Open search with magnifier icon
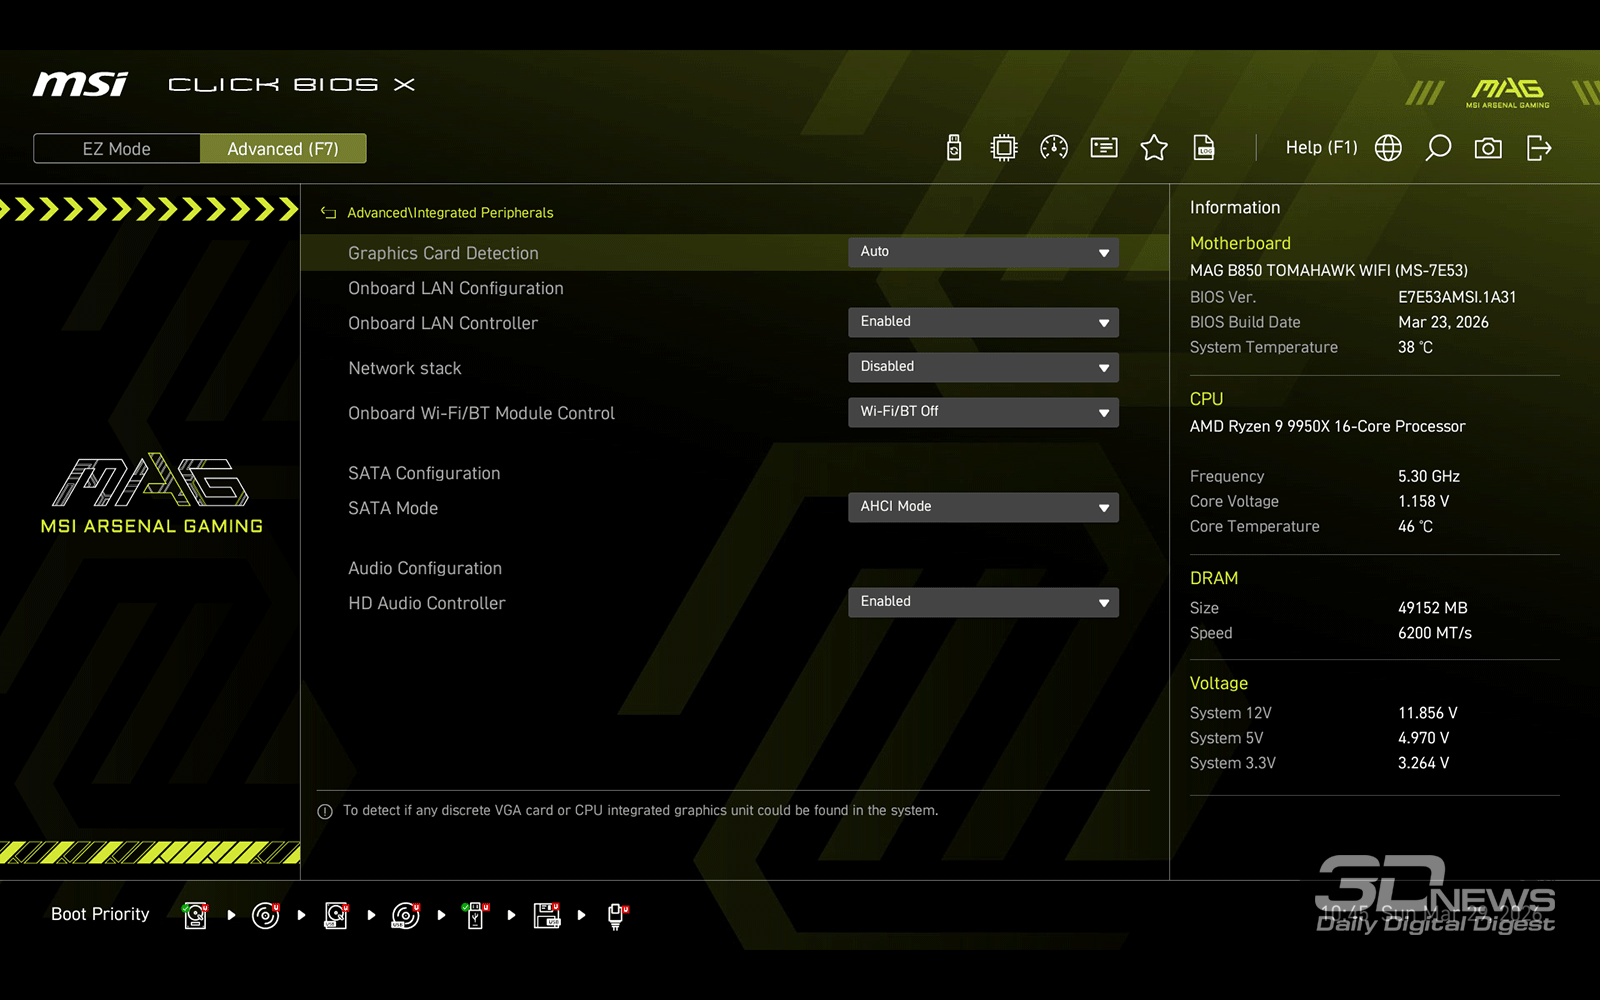Screen dimensions: 1600x1000 coord(1438,148)
